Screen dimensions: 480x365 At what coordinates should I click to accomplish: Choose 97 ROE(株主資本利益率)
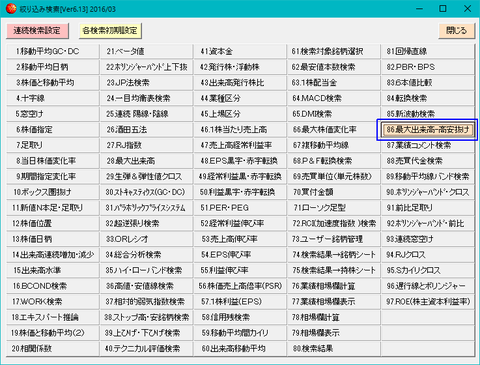click(428, 302)
